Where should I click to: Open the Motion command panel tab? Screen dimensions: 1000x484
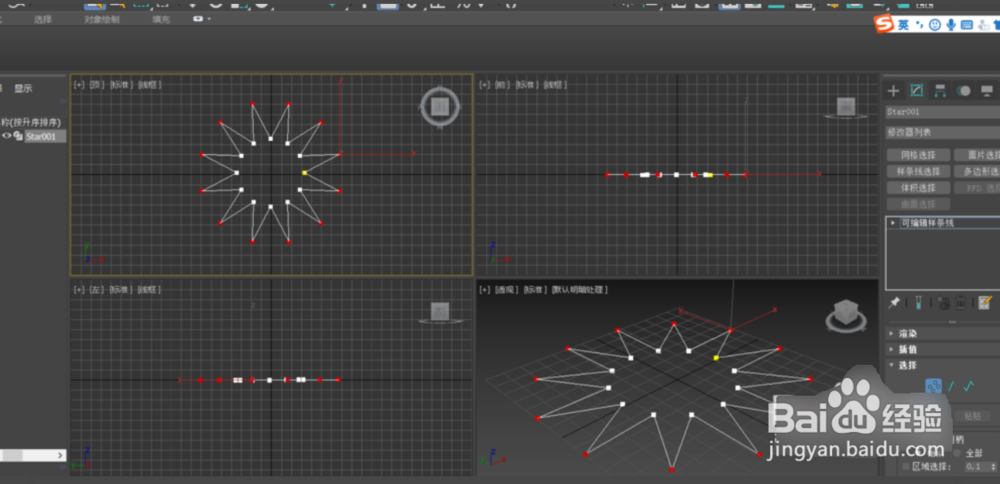pyautogui.click(x=964, y=91)
